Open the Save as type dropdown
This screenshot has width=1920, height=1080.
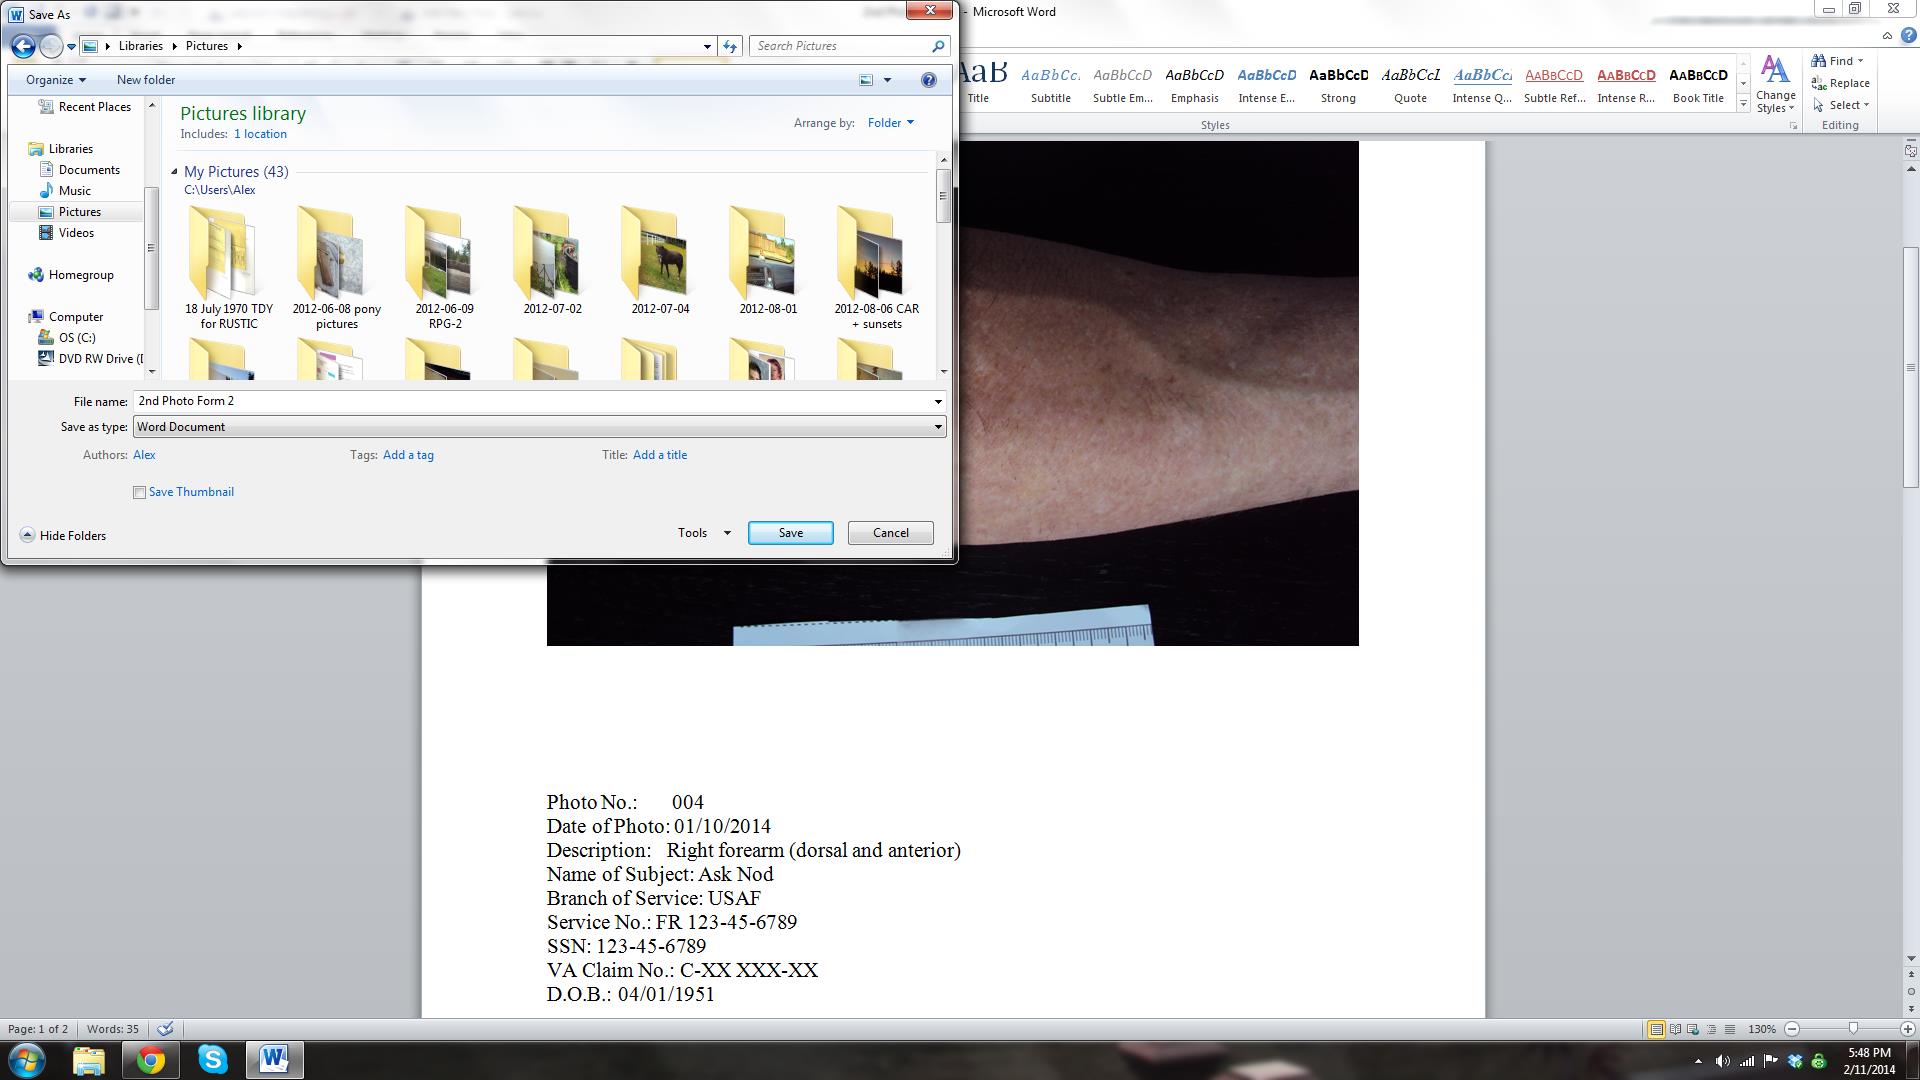pos(938,427)
